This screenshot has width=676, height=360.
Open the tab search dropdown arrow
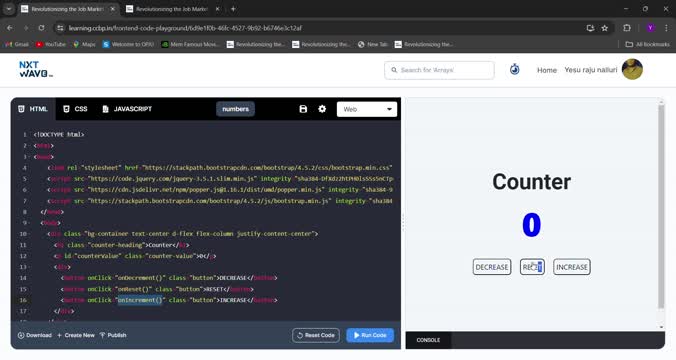point(9,9)
